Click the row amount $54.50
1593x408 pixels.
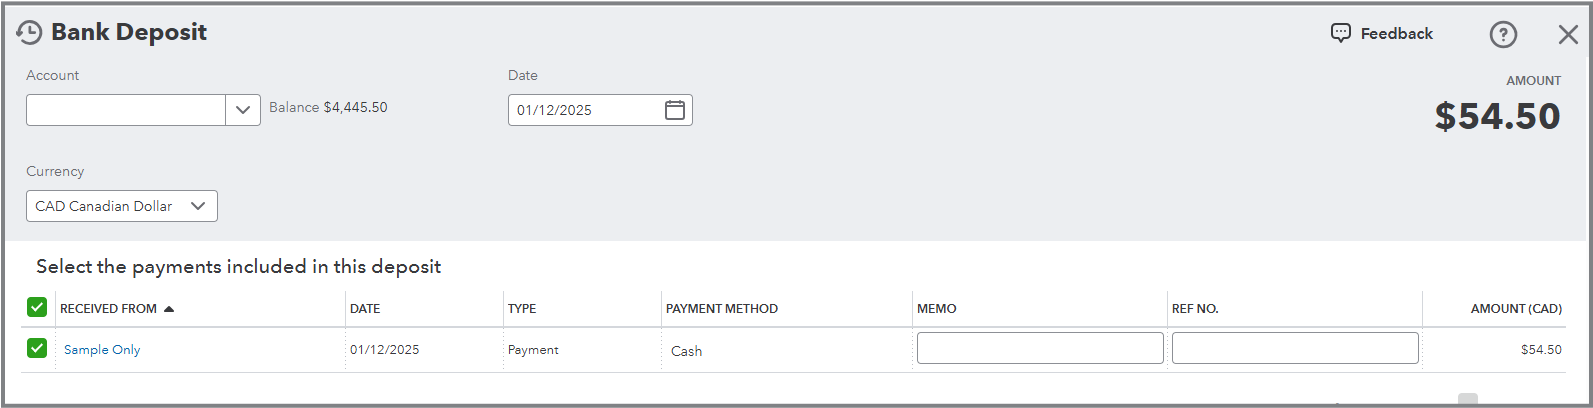(1541, 350)
